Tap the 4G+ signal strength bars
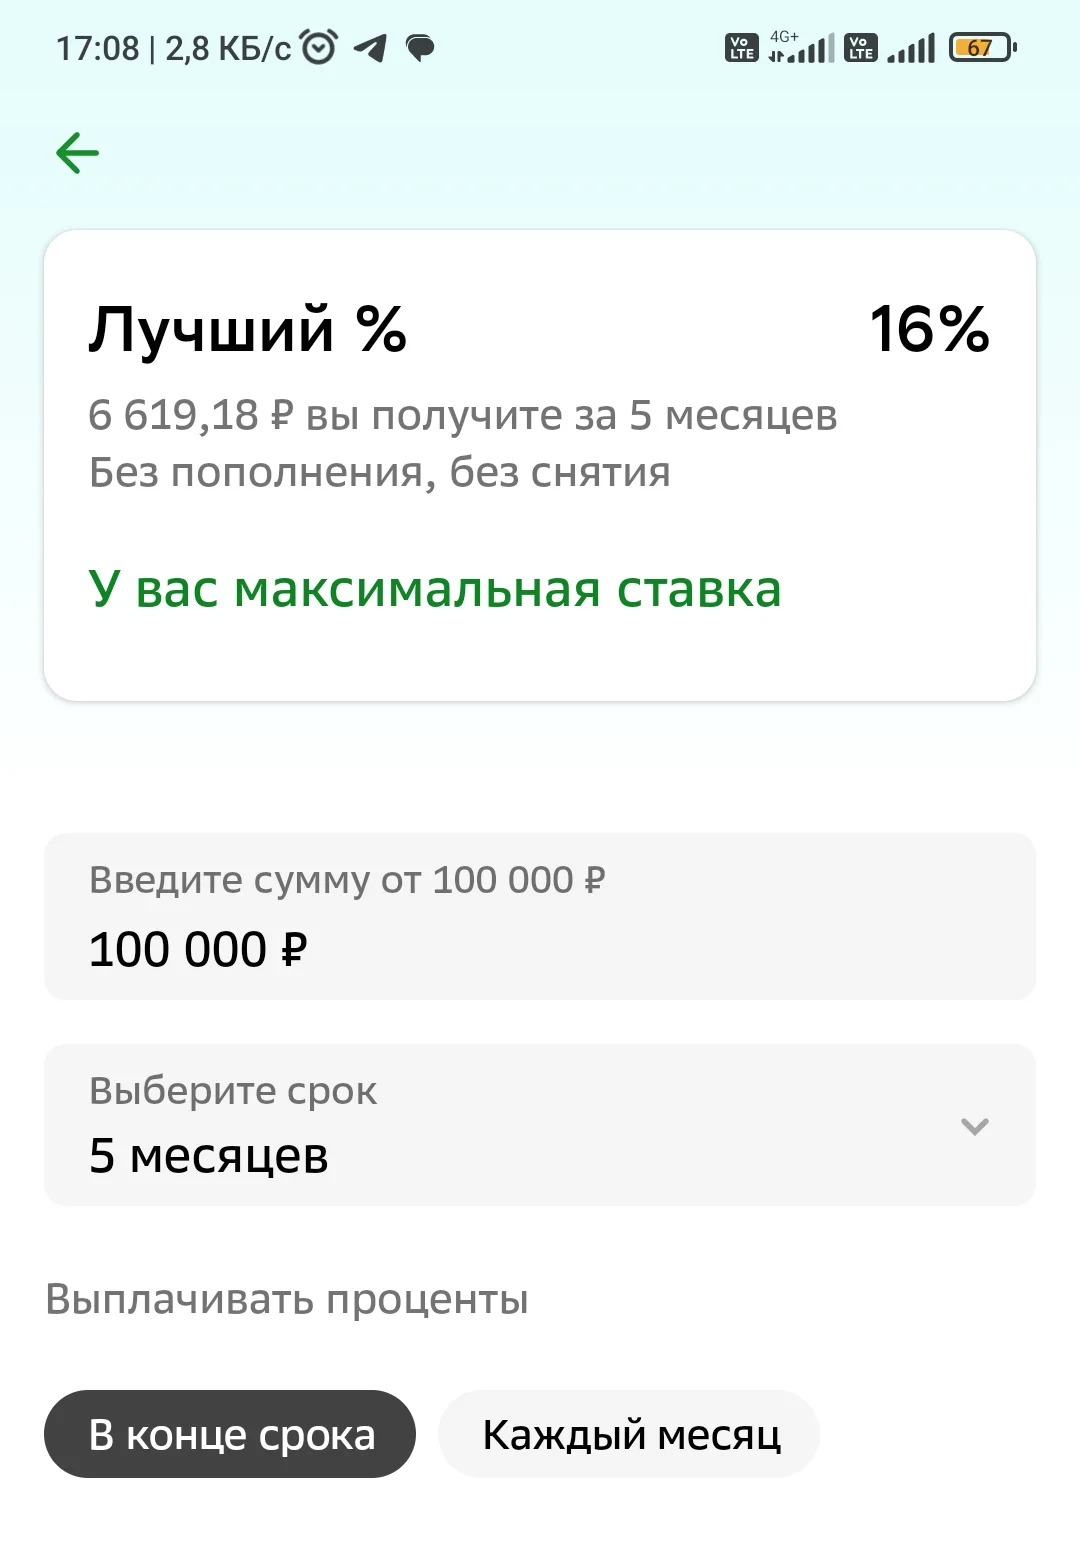 click(x=802, y=47)
